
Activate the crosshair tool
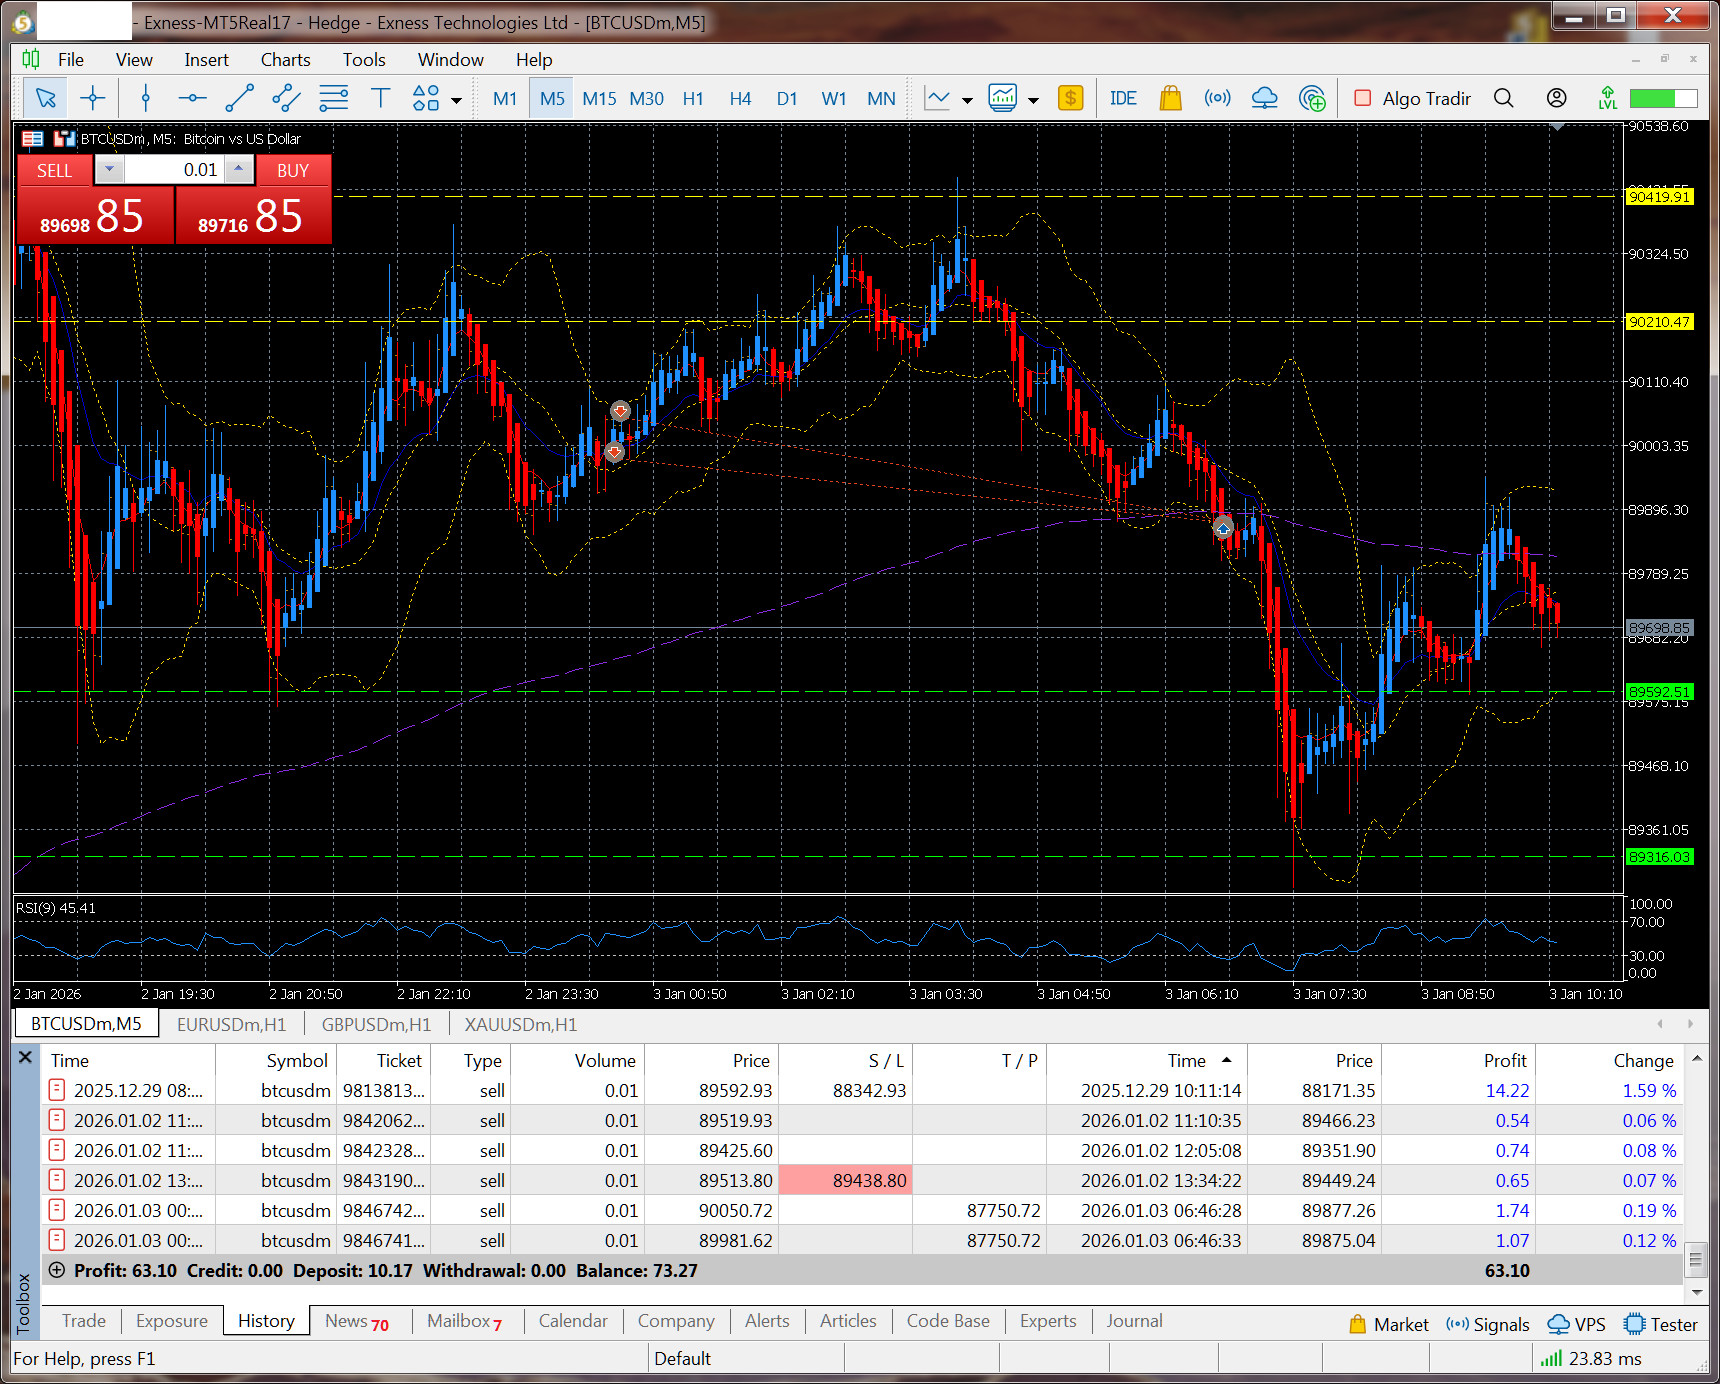pos(93,98)
